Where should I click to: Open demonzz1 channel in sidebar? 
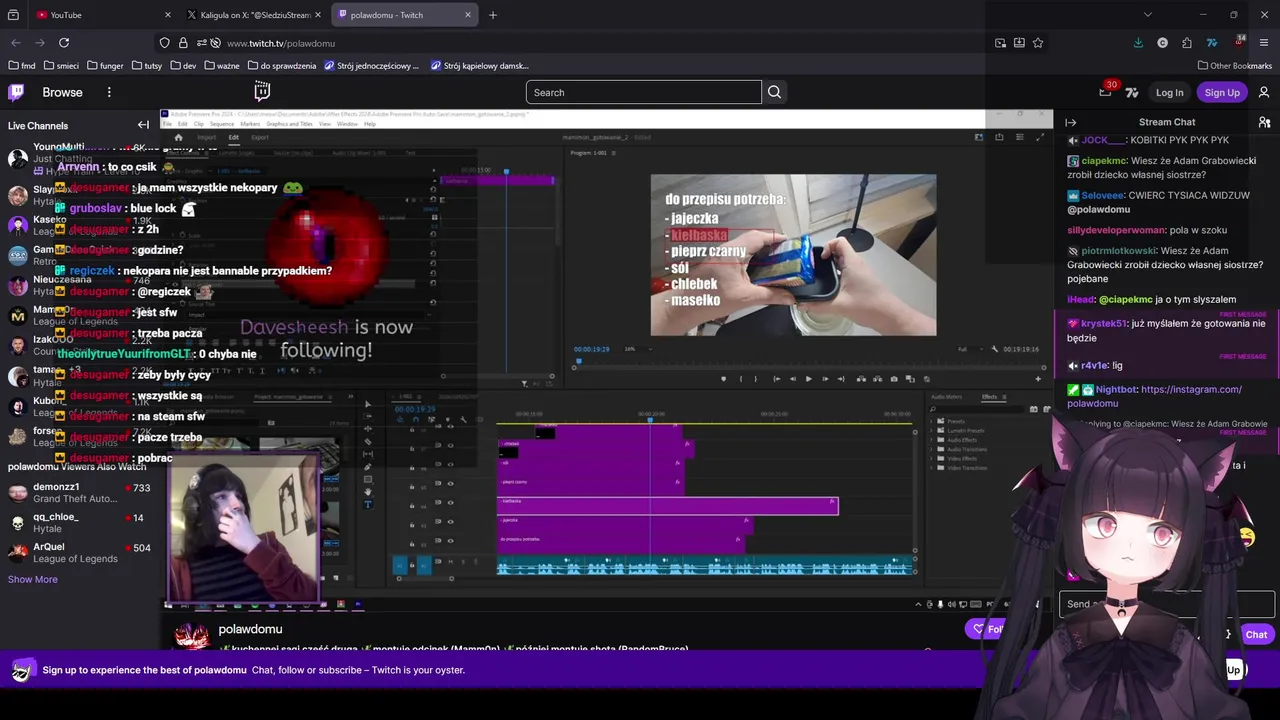coord(80,492)
